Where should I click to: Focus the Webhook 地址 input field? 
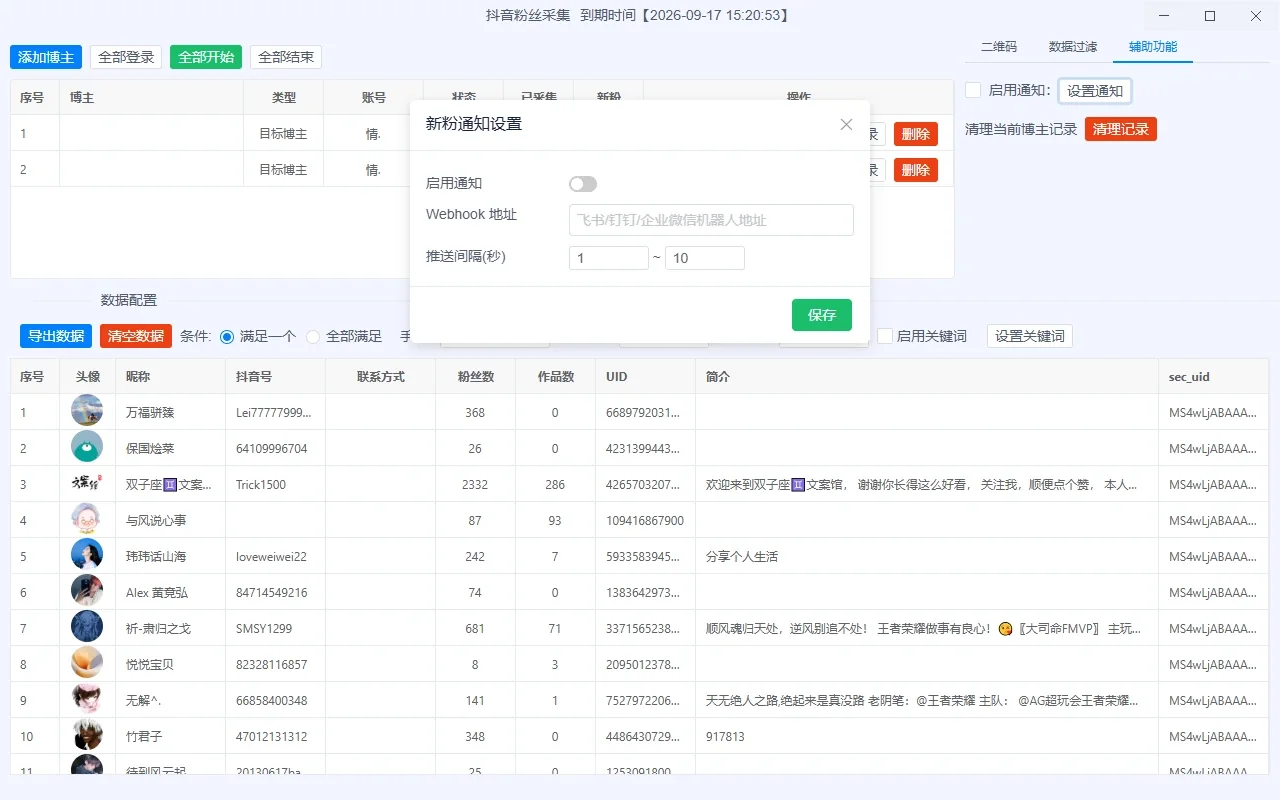[x=711, y=220]
